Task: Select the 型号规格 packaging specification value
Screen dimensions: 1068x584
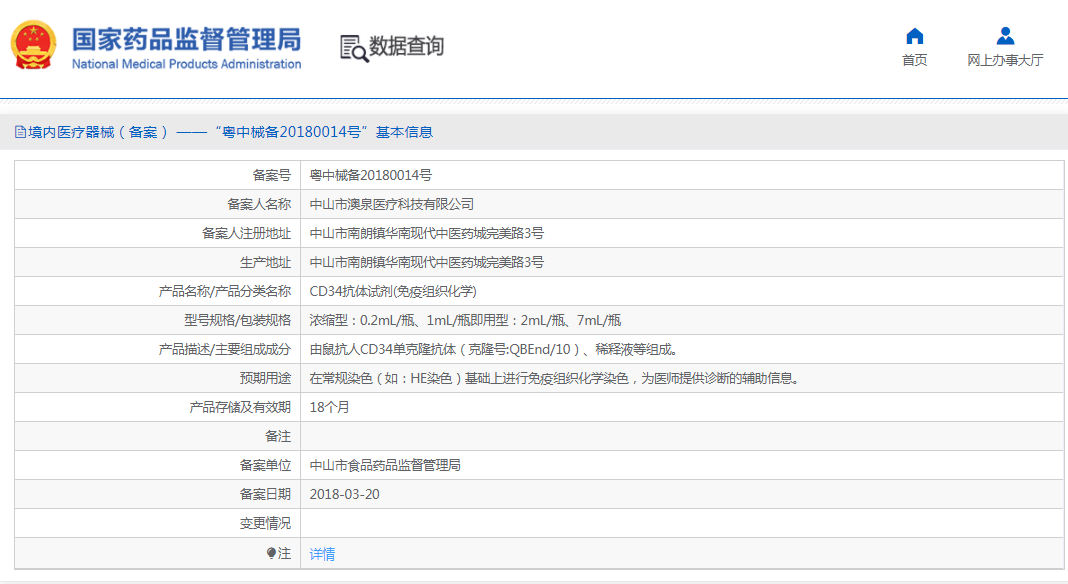Action: 465,320
